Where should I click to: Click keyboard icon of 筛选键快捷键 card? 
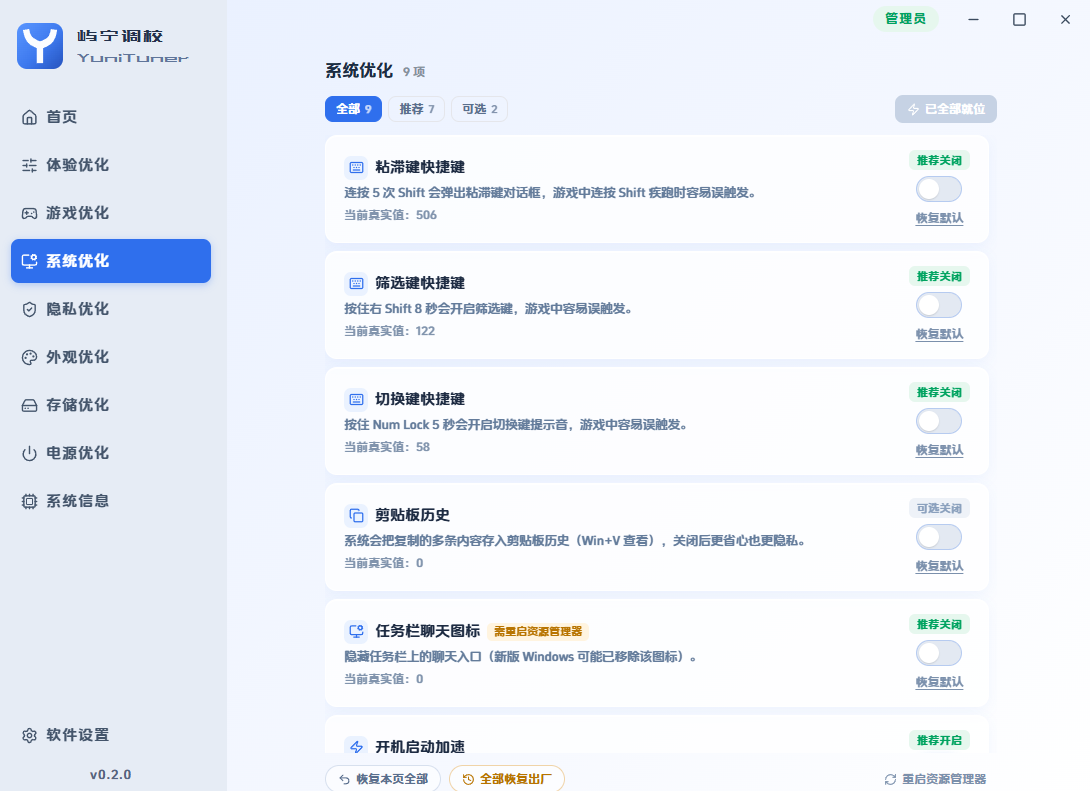click(x=356, y=283)
